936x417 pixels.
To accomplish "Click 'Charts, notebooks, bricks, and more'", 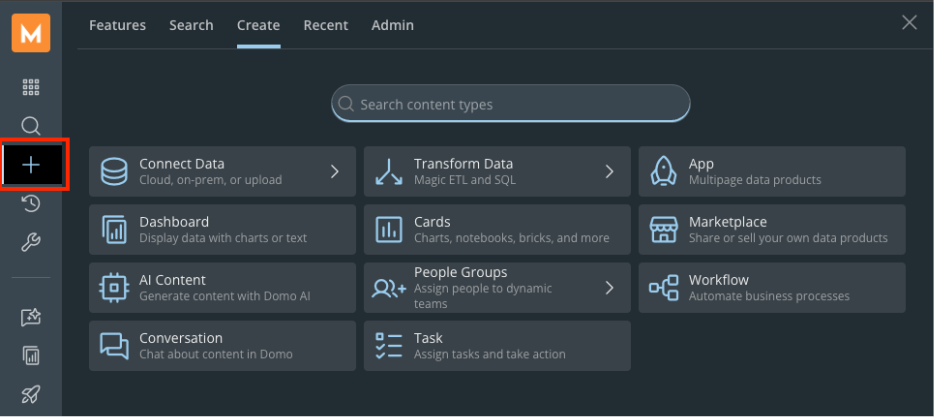I will click(512, 237).
